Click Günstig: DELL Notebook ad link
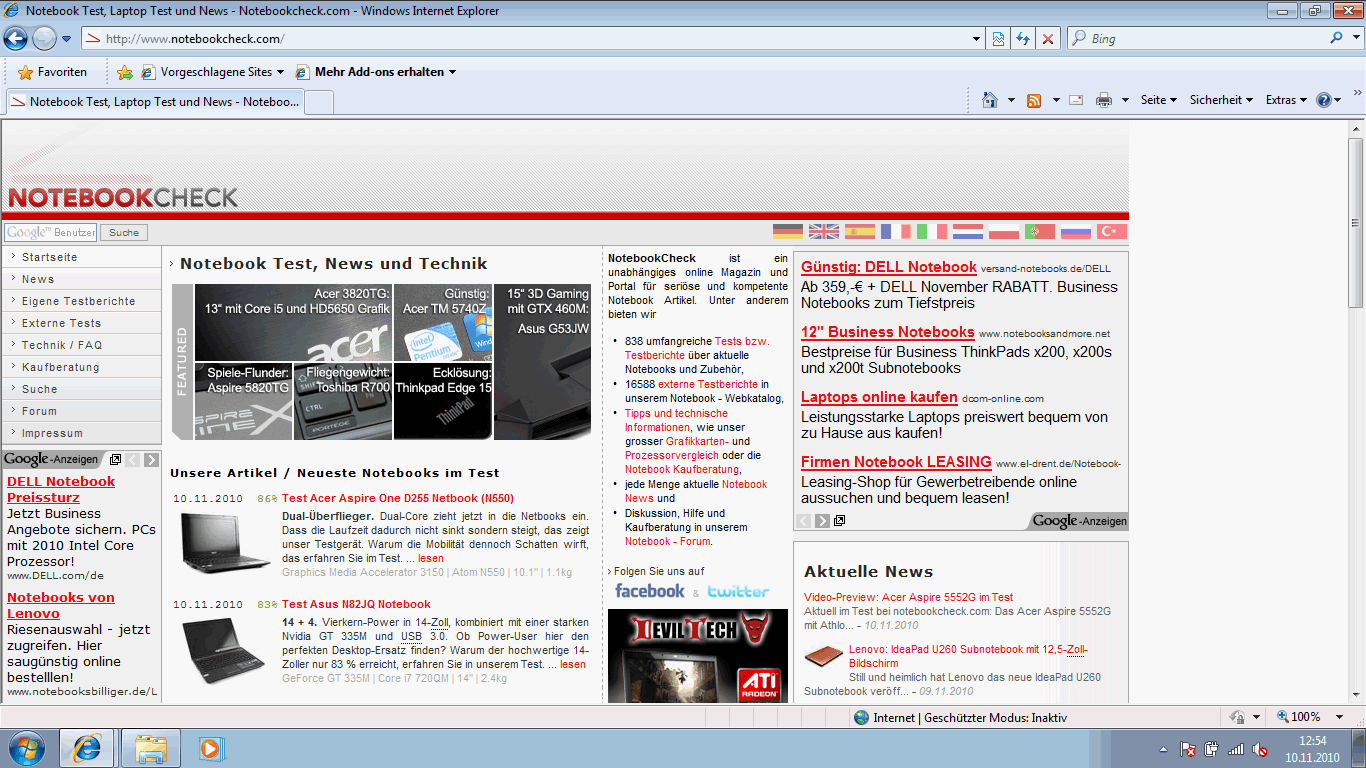The height and width of the screenshot is (768, 1366). [889, 267]
